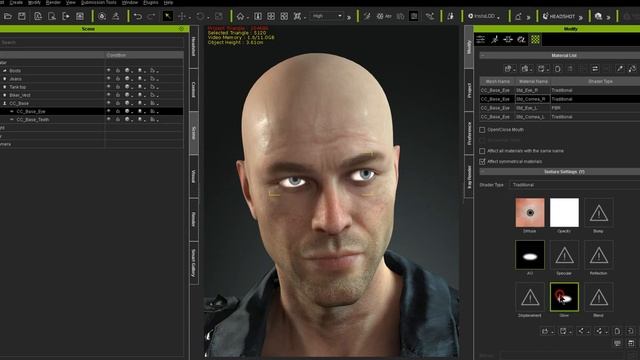
Task: Toggle visibility eye for CC_Base_Teeth row
Action: pyautogui.click(x=109, y=119)
